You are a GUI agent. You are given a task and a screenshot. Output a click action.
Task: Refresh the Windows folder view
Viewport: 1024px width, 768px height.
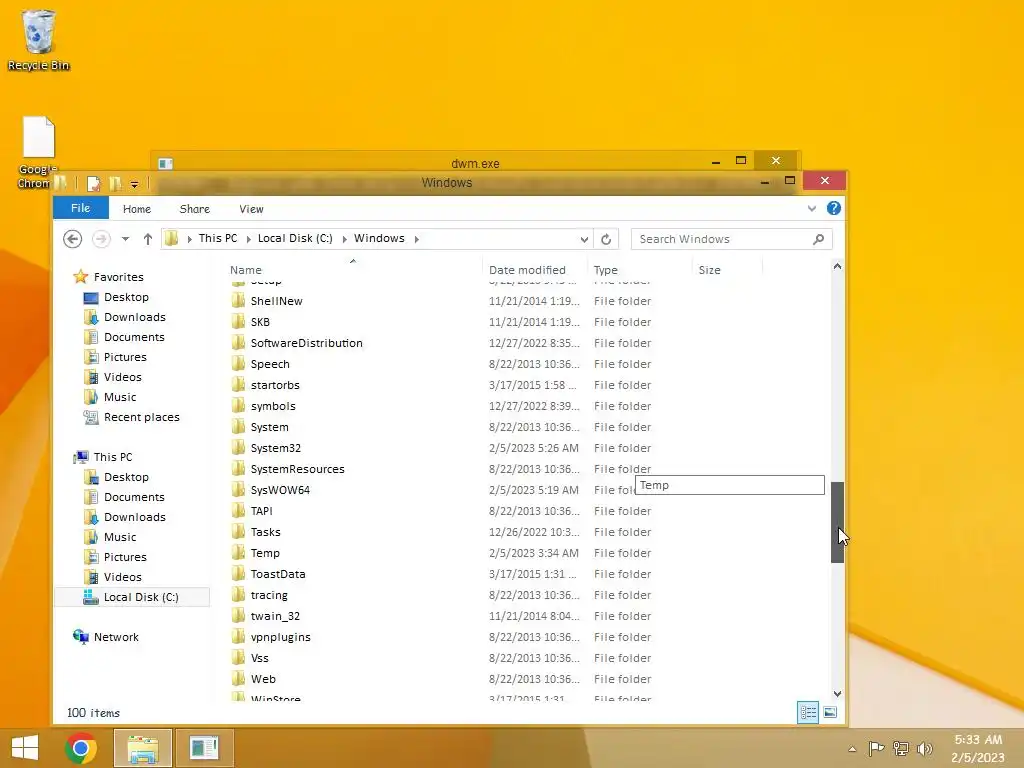point(606,239)
